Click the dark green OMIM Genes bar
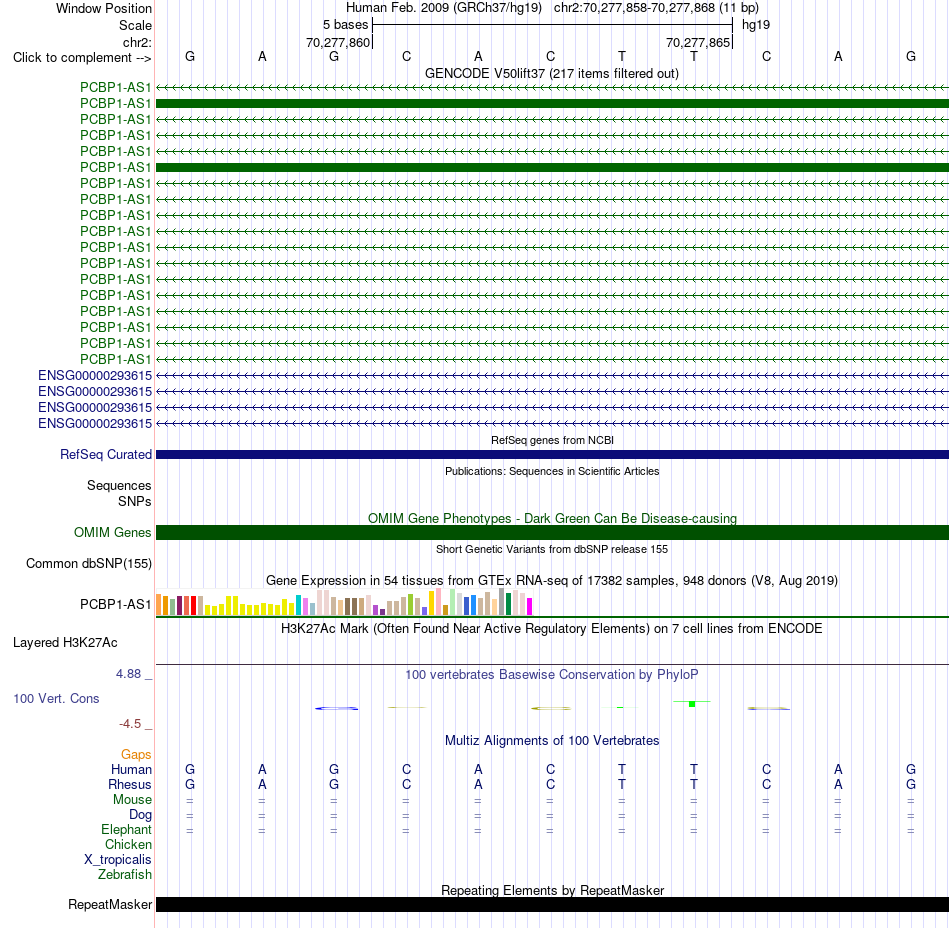The width and height of the screenshot is (950, 928). pos(552,532)
